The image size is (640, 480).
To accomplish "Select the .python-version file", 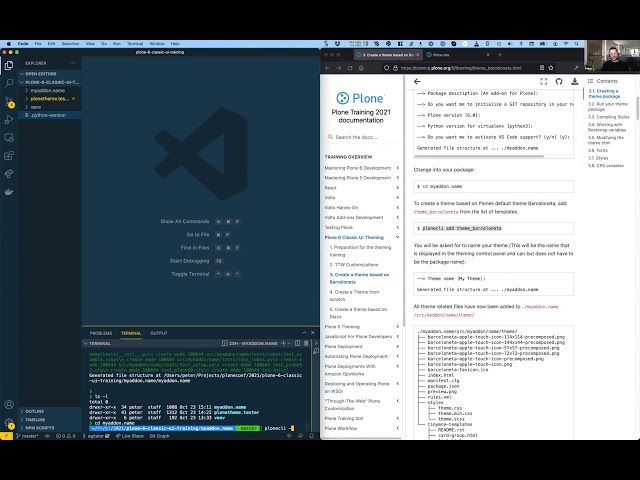I will (x=50, y=115).
